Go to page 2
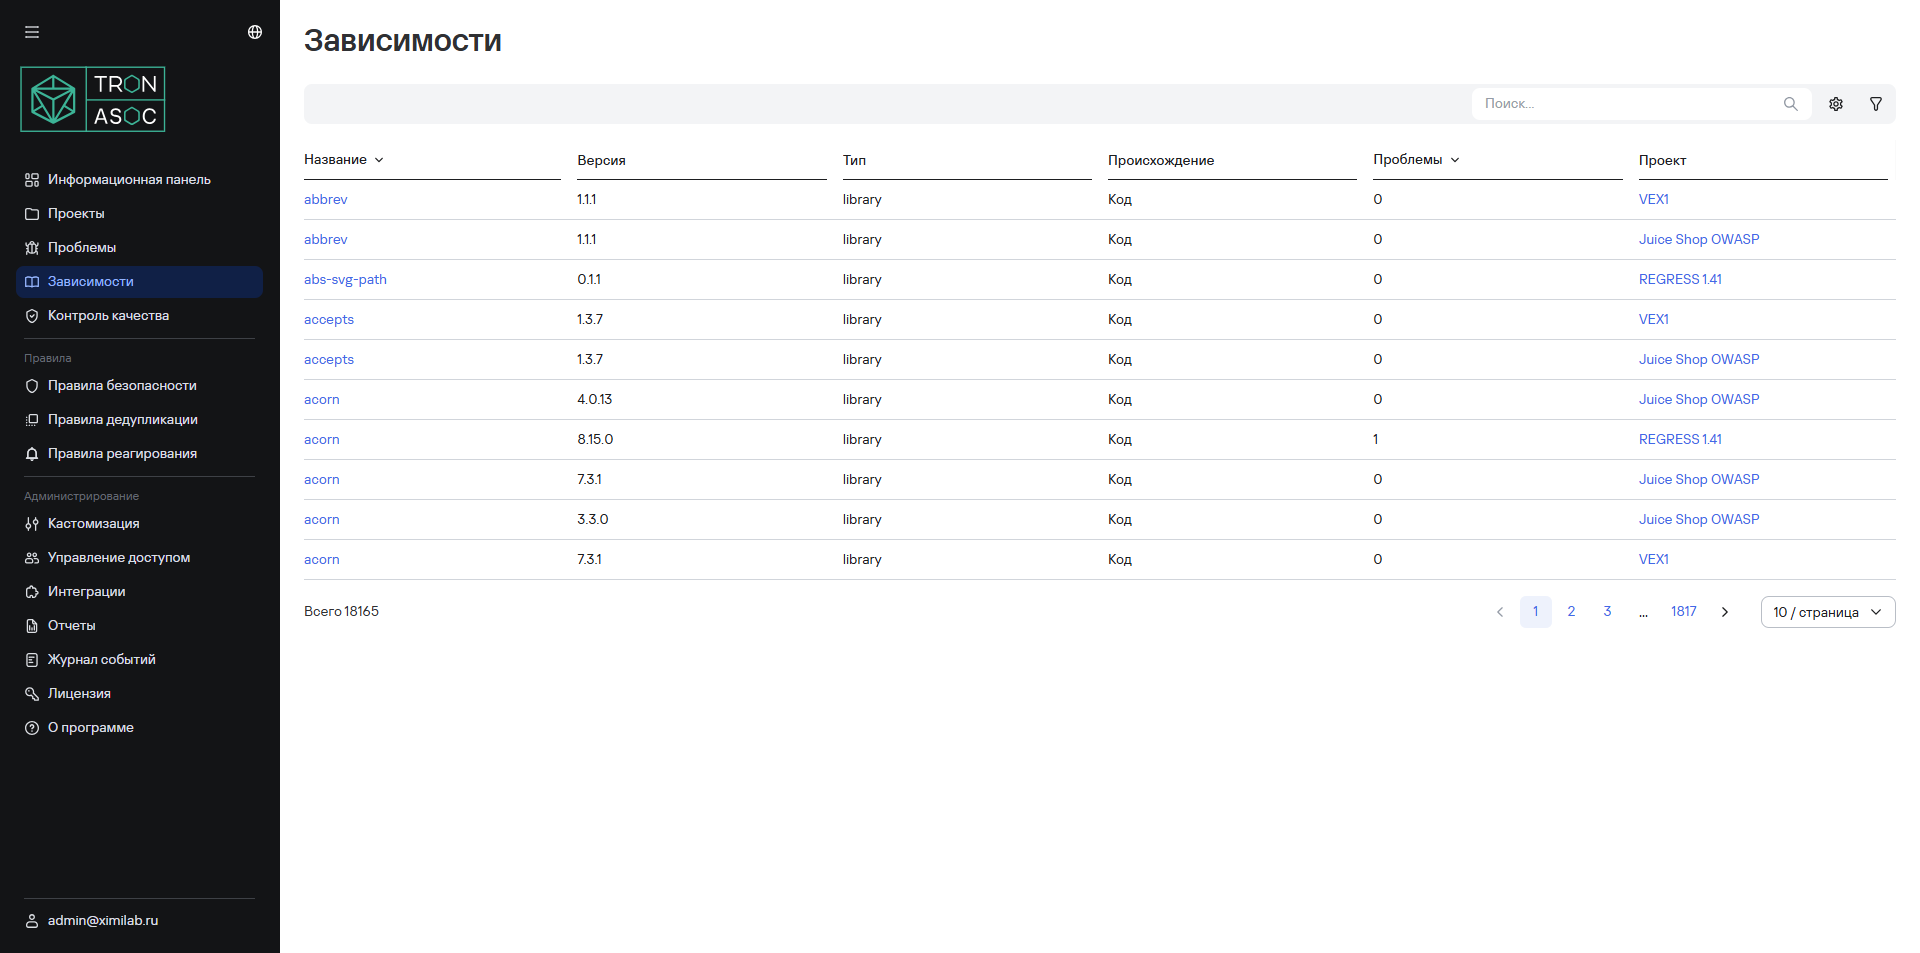The width and height of the screenshot is (1920, 953). click(1571, 612)
